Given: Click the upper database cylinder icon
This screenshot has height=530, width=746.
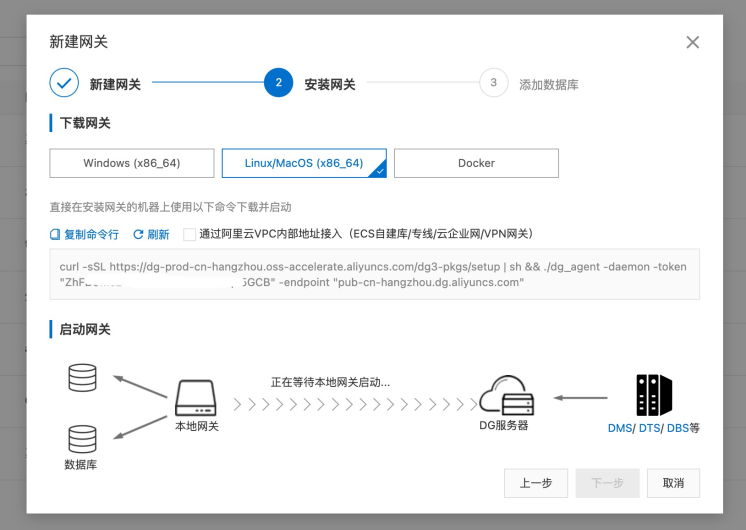Looking at the screenshot, I should [x=82, y=378].
